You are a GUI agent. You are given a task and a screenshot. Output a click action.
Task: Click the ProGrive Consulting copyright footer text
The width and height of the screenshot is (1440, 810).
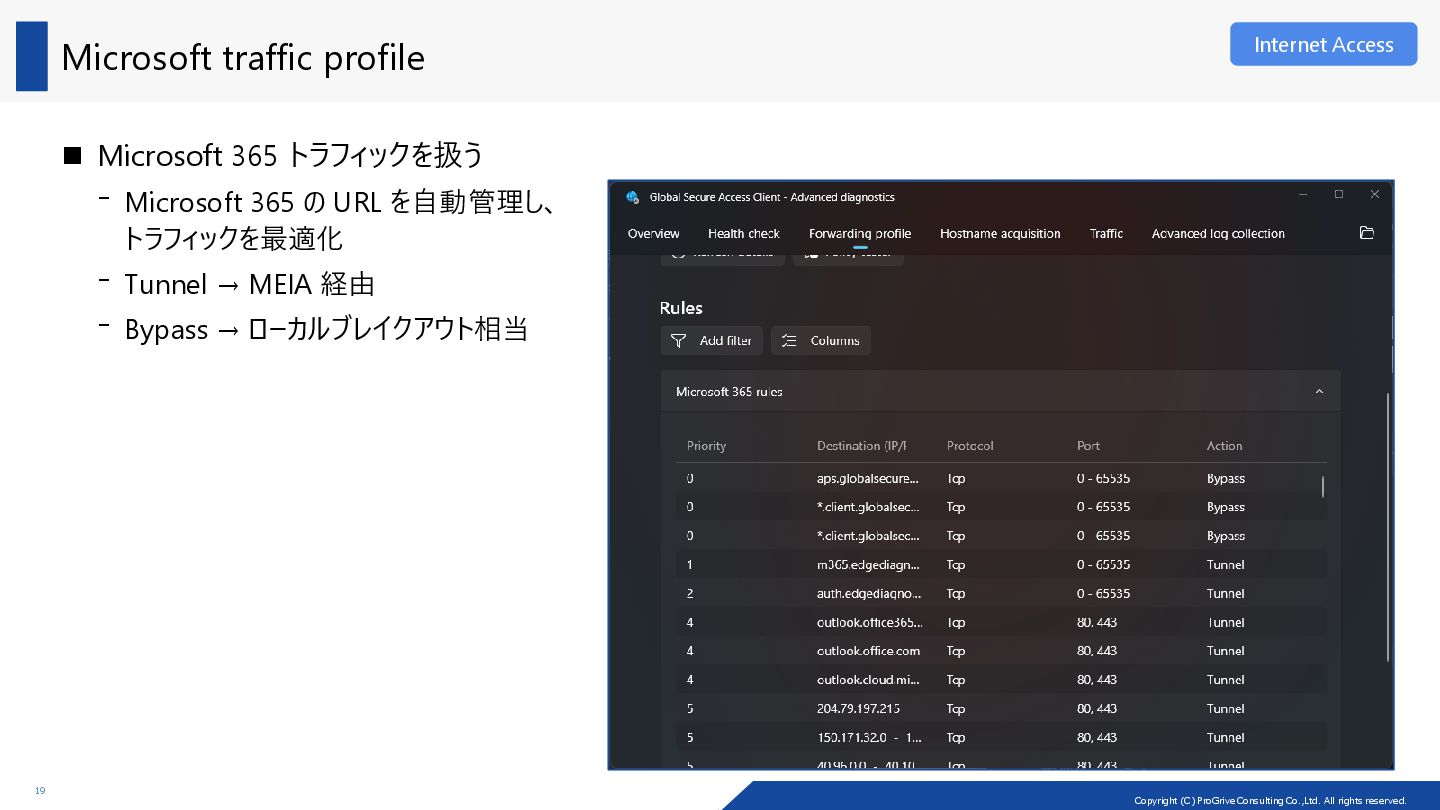1270,800
